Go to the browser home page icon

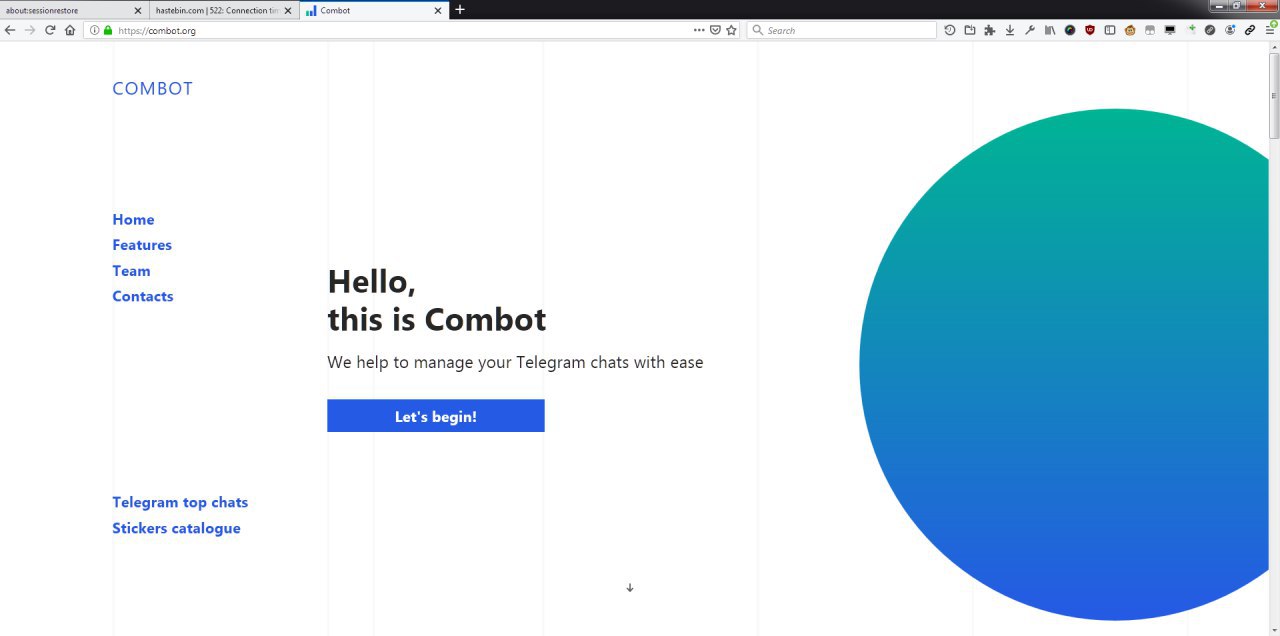click(x=70, y=30)
